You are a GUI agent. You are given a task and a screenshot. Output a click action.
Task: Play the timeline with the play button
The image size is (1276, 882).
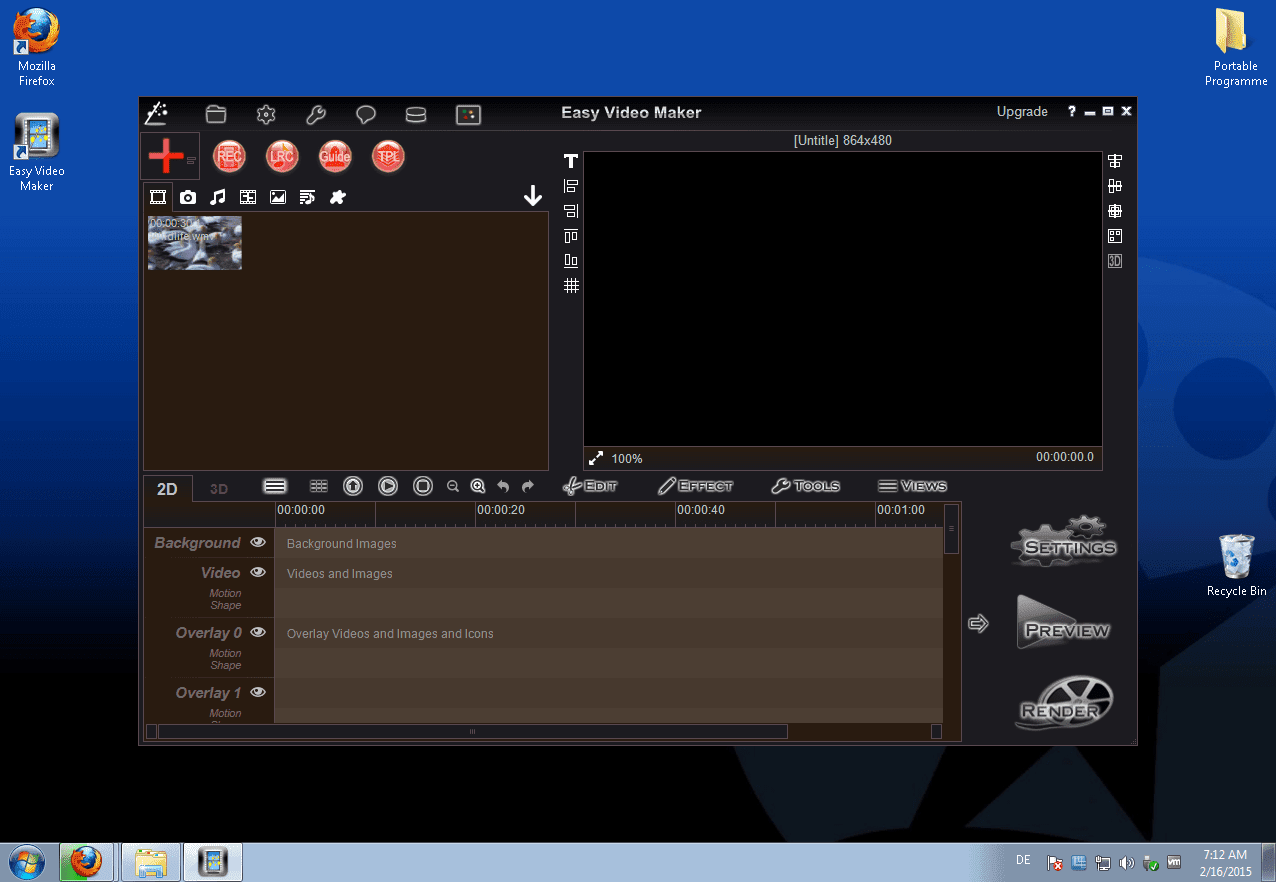tap(388, 486)
